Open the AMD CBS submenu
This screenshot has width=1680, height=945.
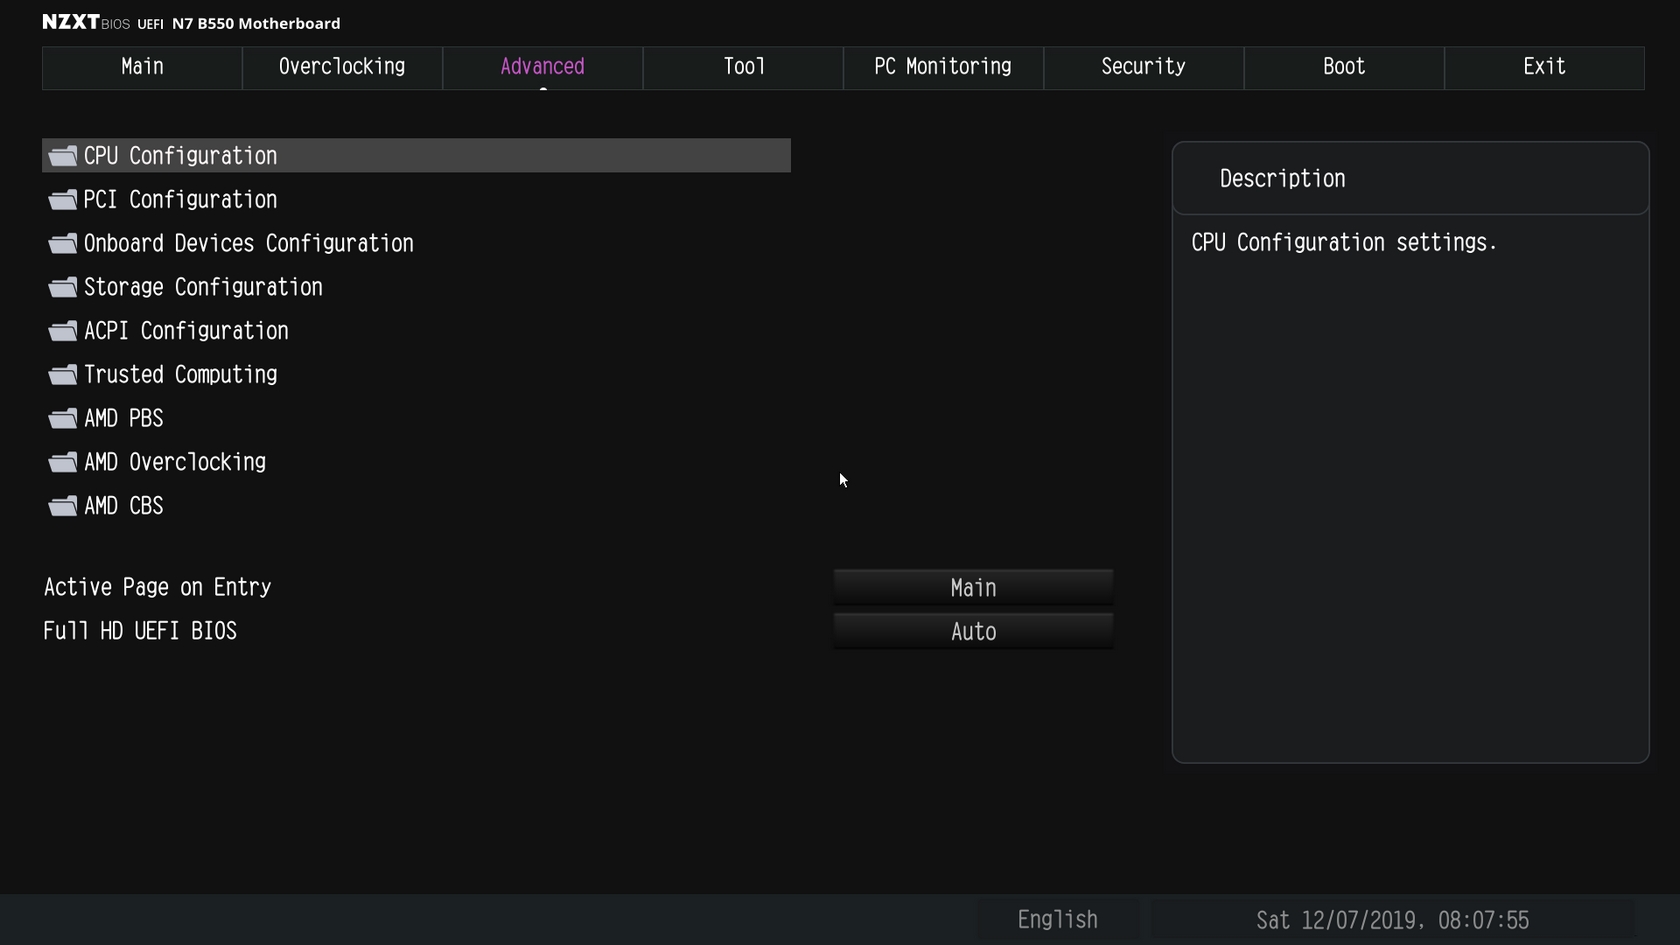pos(123,506)
